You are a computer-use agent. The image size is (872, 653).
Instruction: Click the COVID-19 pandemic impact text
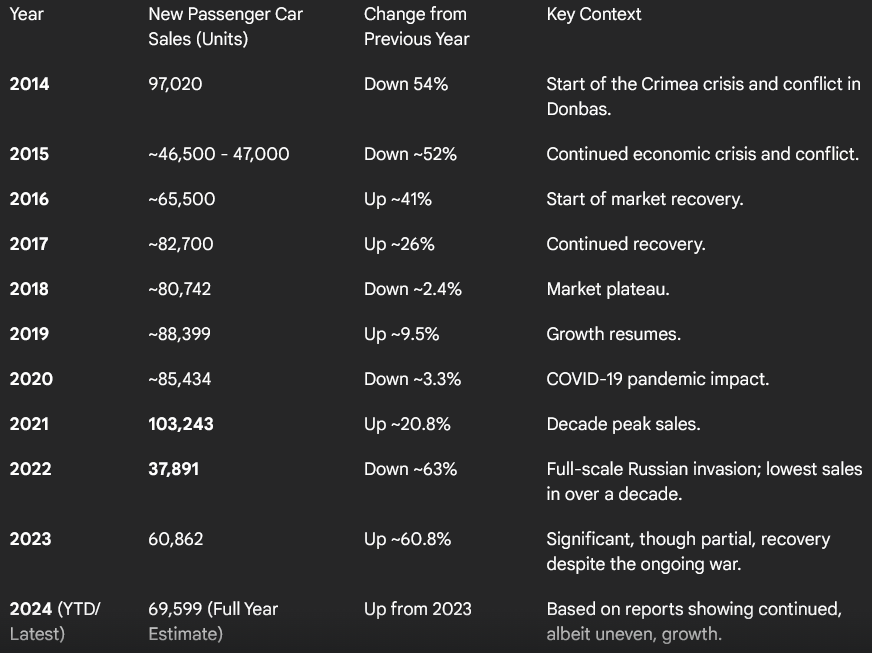coord(657,379)
